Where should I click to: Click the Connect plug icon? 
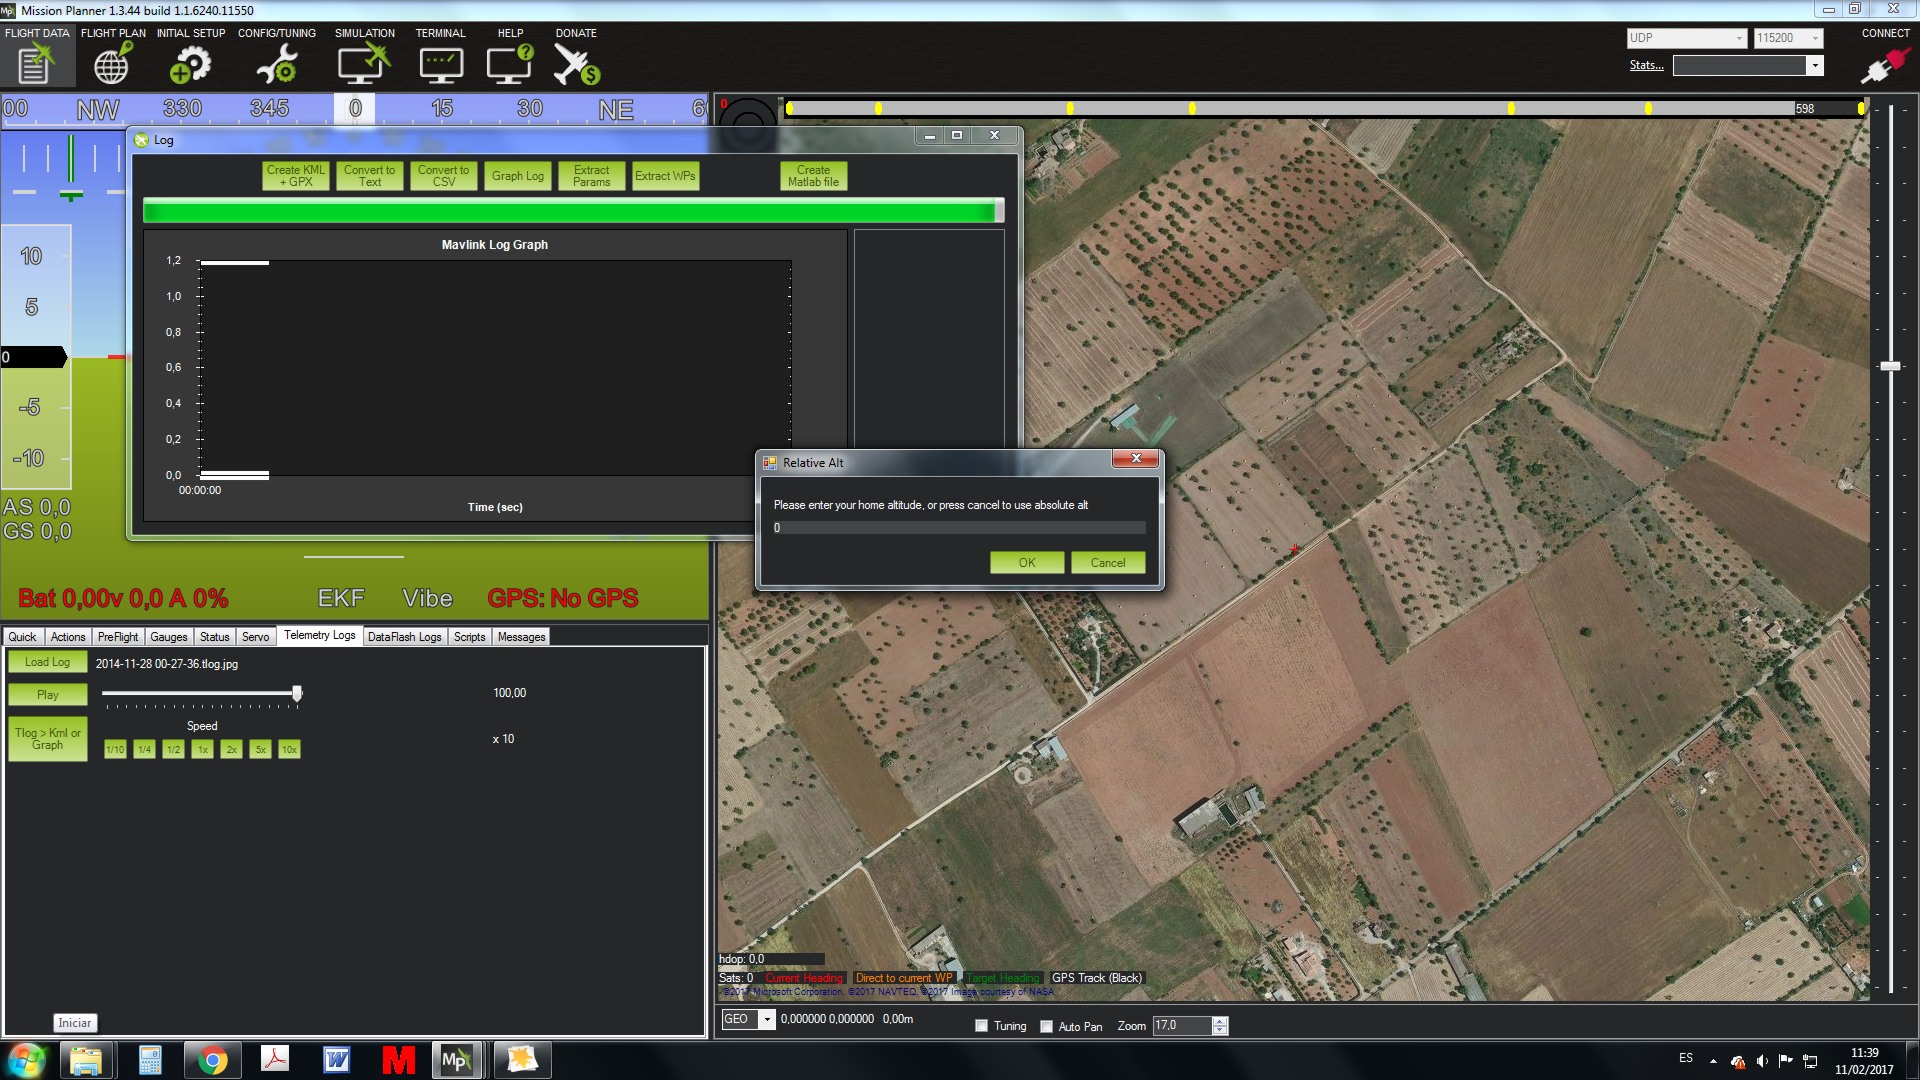[1884, 65]
